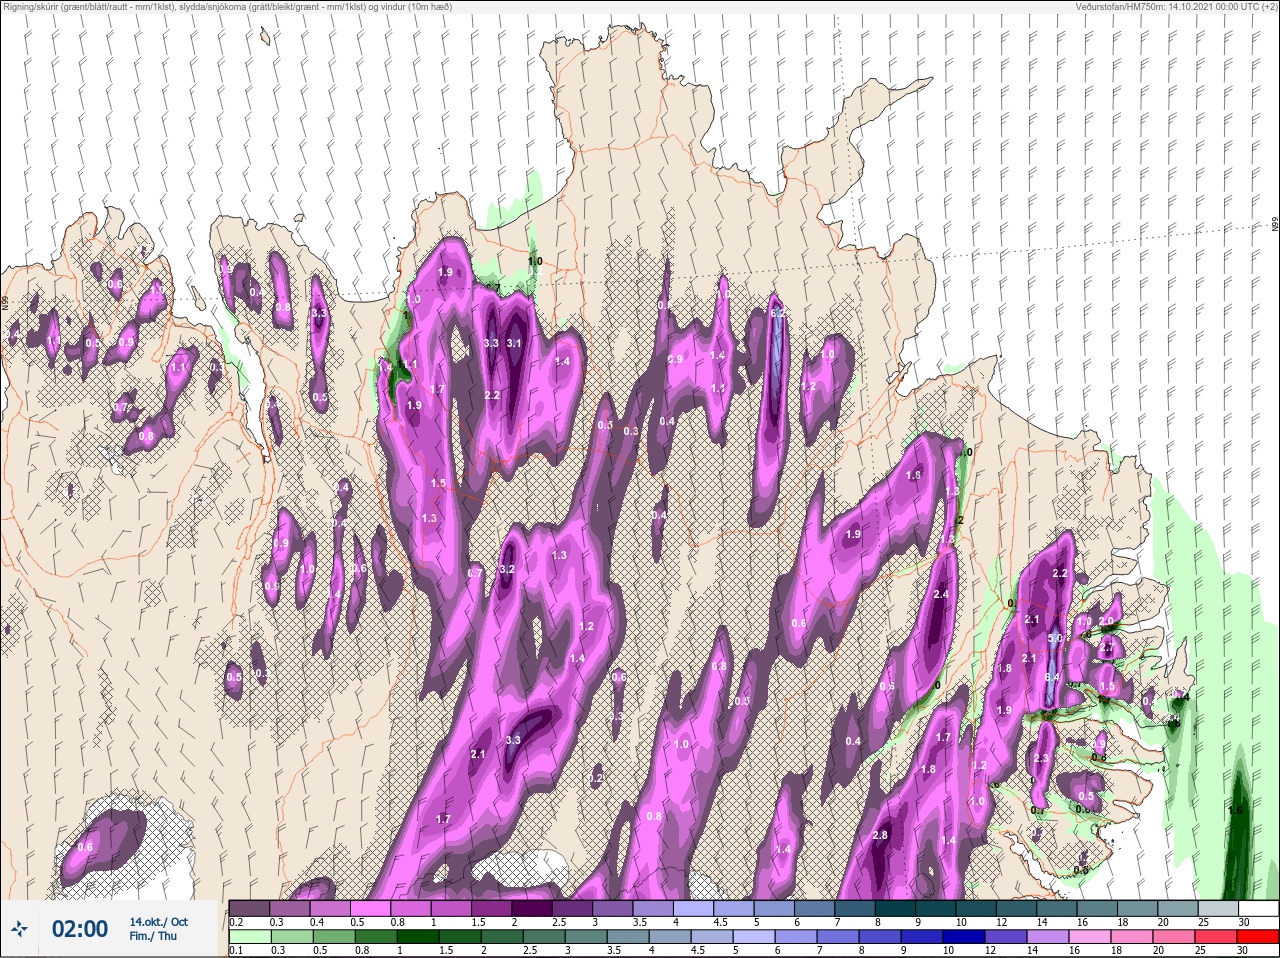Click the '0.2' label in top legend row
Screen dimensions: 1280x958
236,922
